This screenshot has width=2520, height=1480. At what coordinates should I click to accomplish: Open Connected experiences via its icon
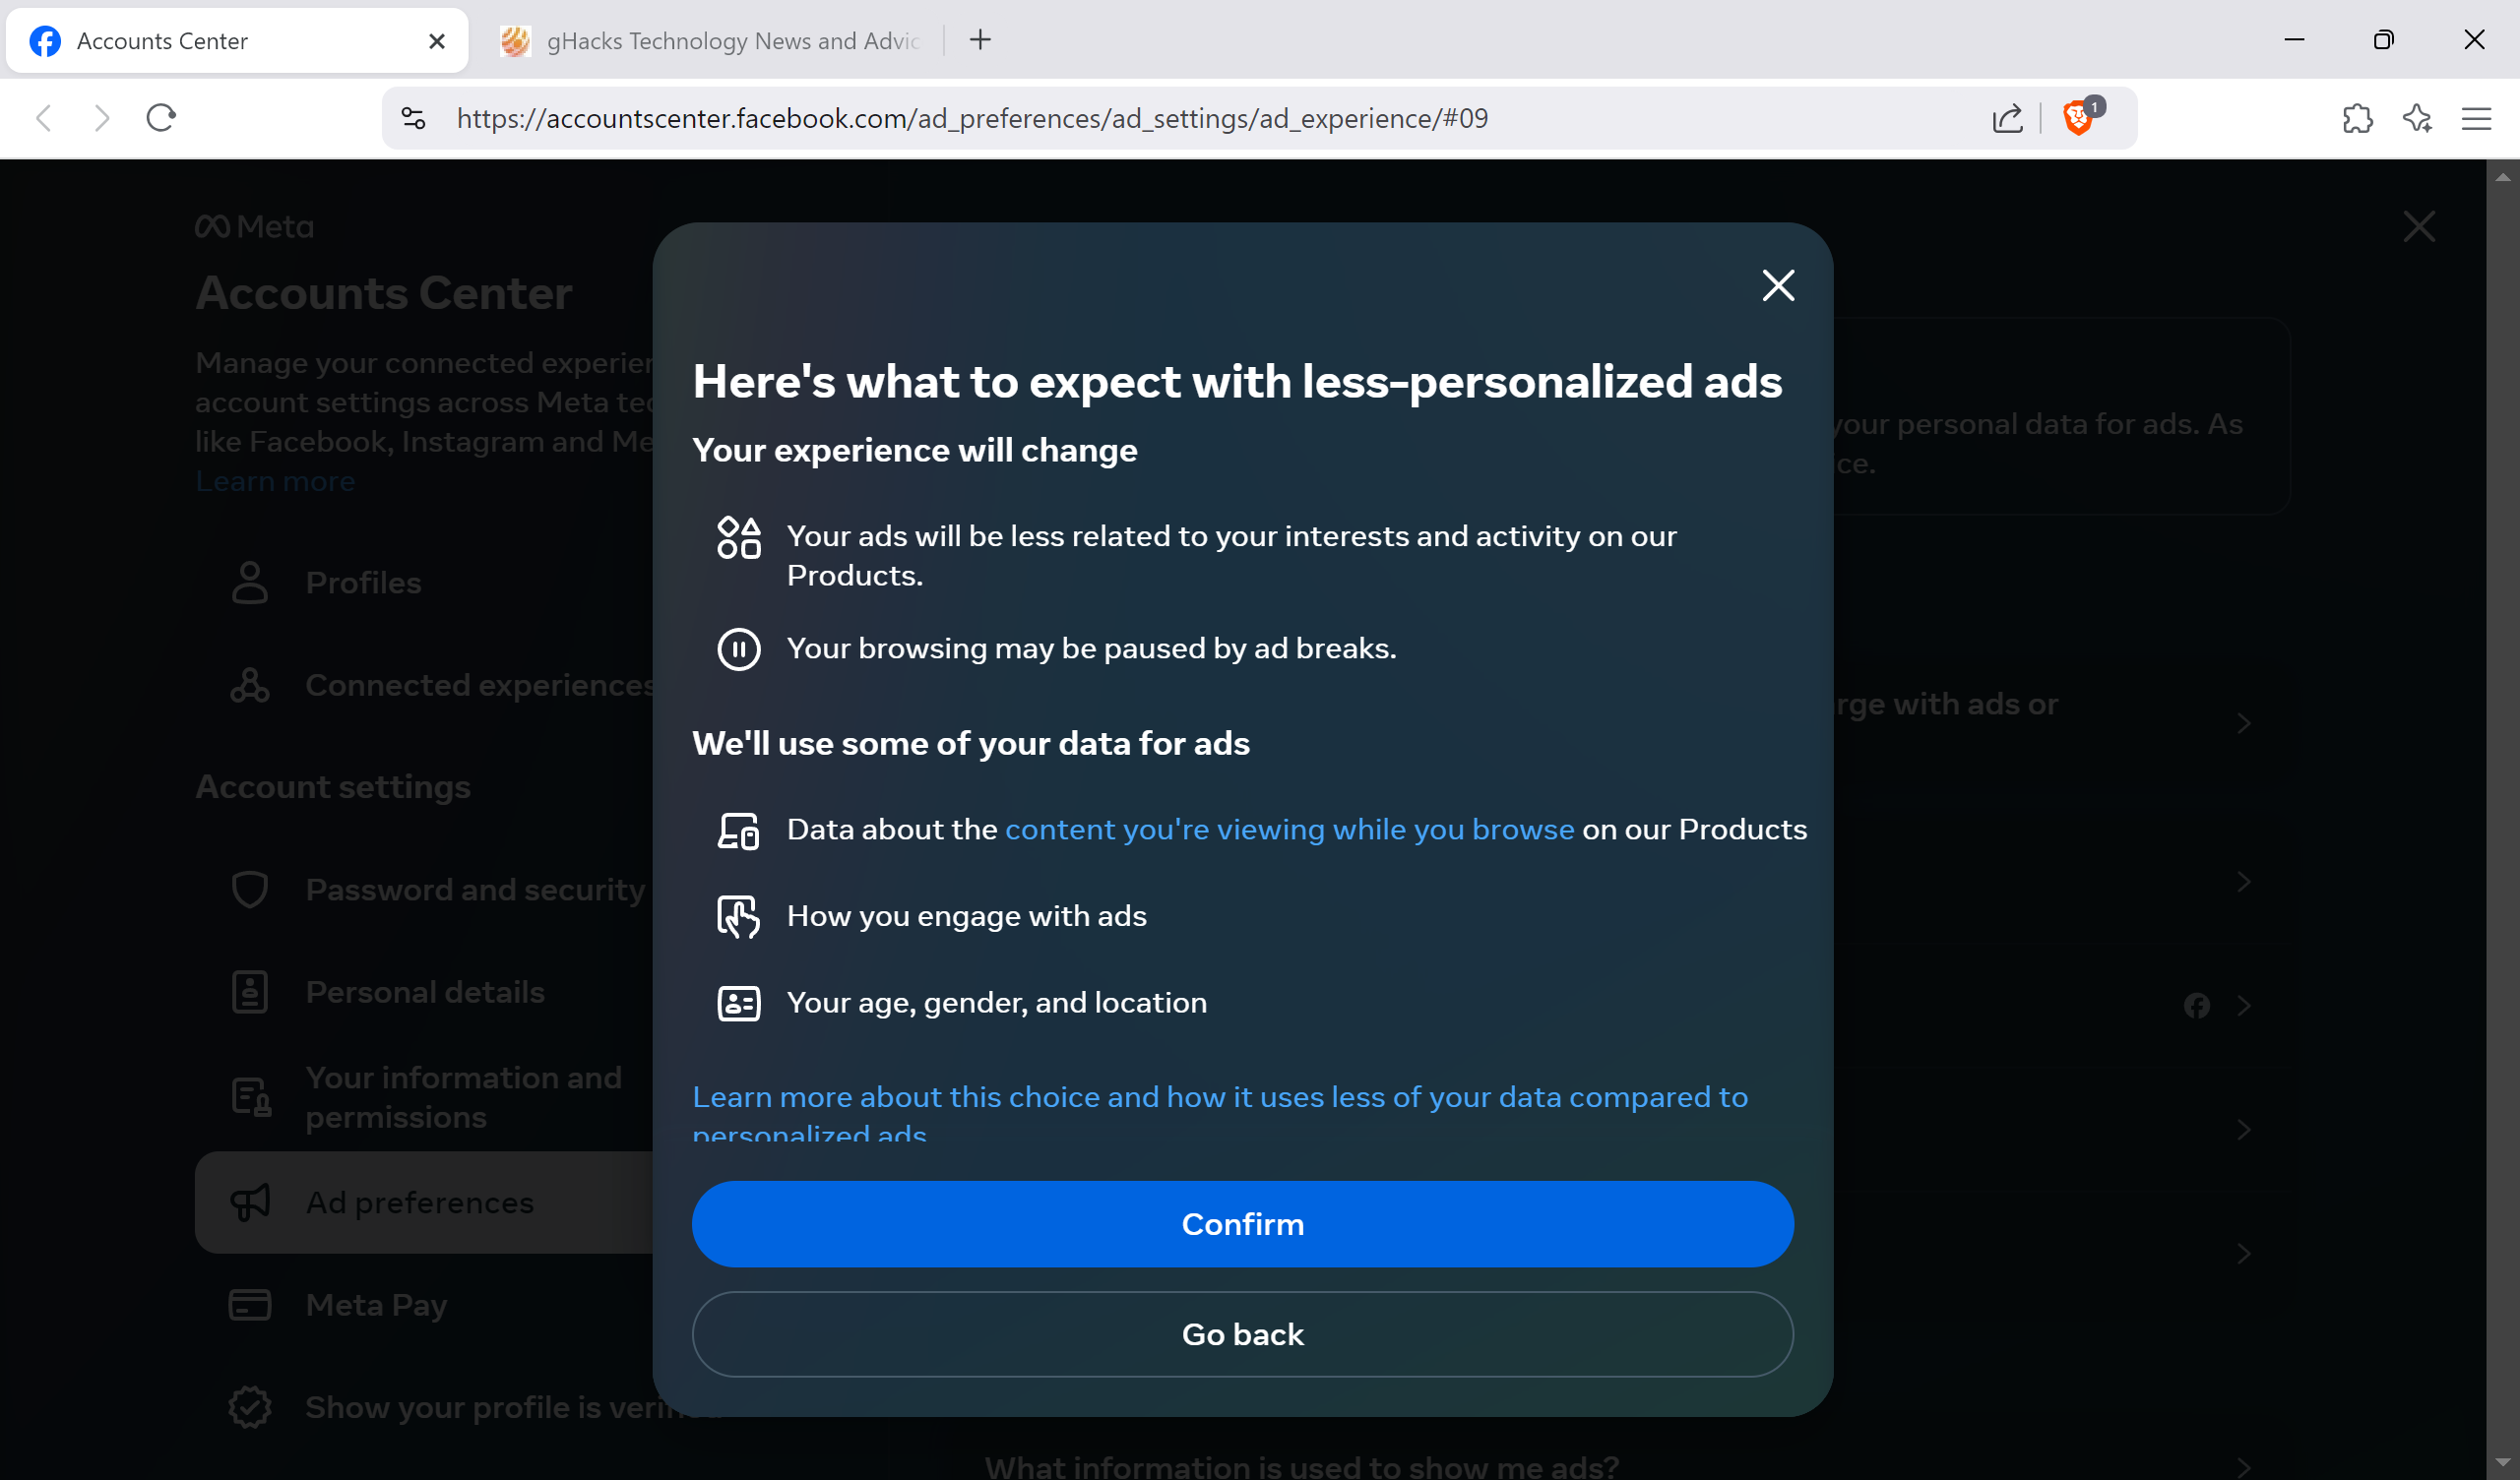pos(250,685)
